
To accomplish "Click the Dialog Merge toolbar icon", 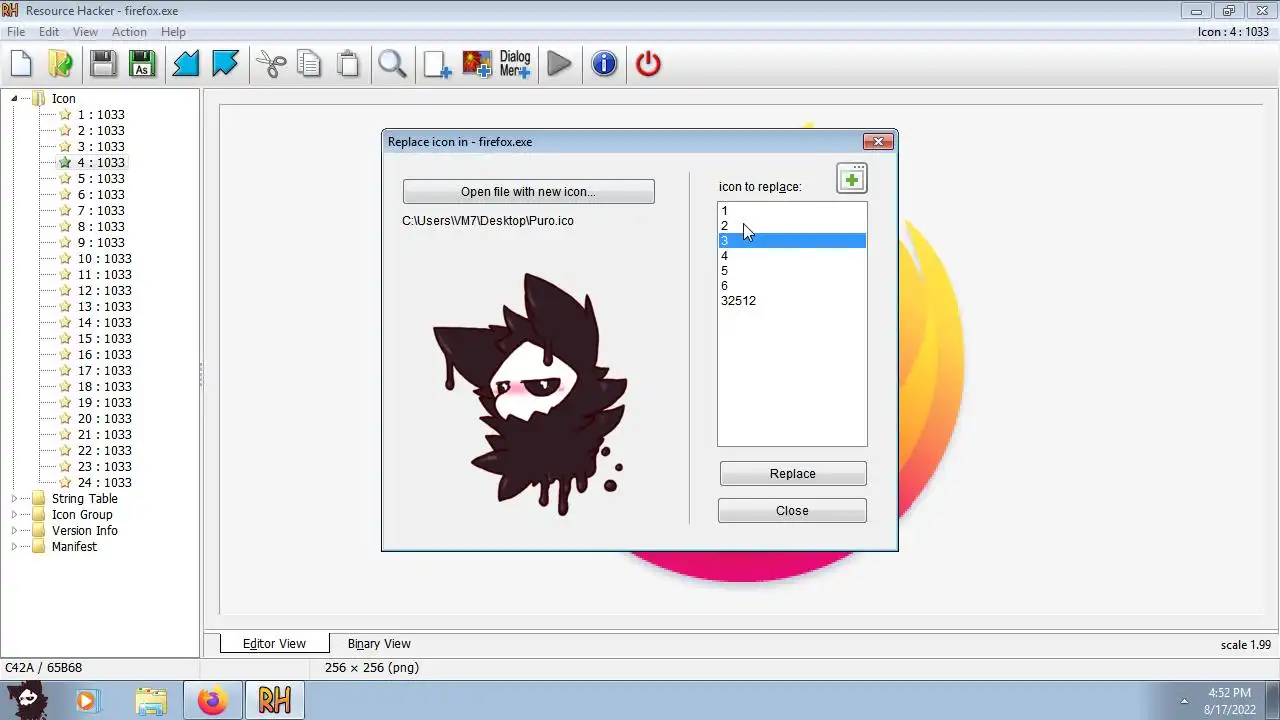I will pyautogui.click(x=515, y=64).
